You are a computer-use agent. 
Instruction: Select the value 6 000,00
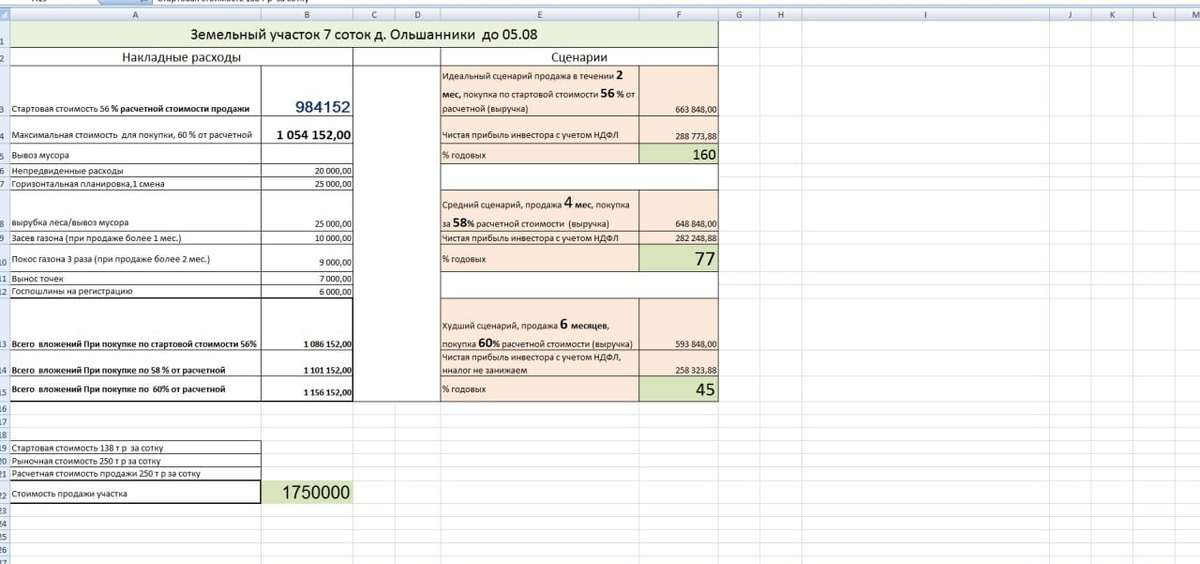coord(307,291)
